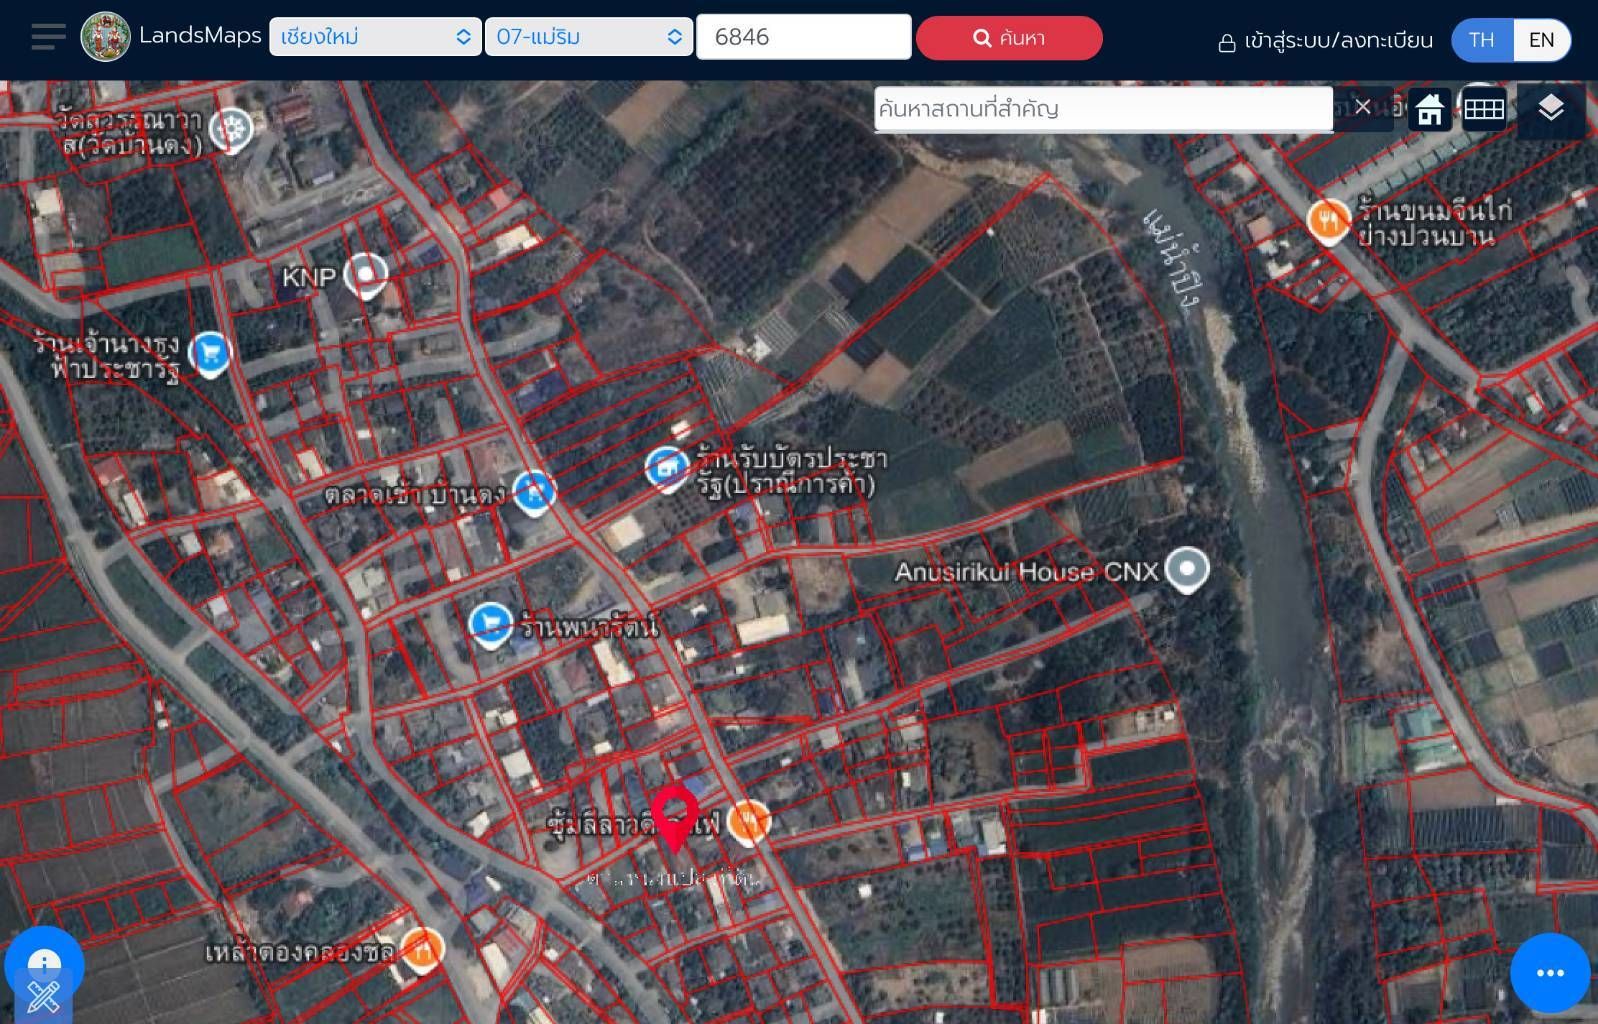Viewport: 1598px width, 1024px height.
Task: Click the KNP place marker
Action: coord(365,275)
